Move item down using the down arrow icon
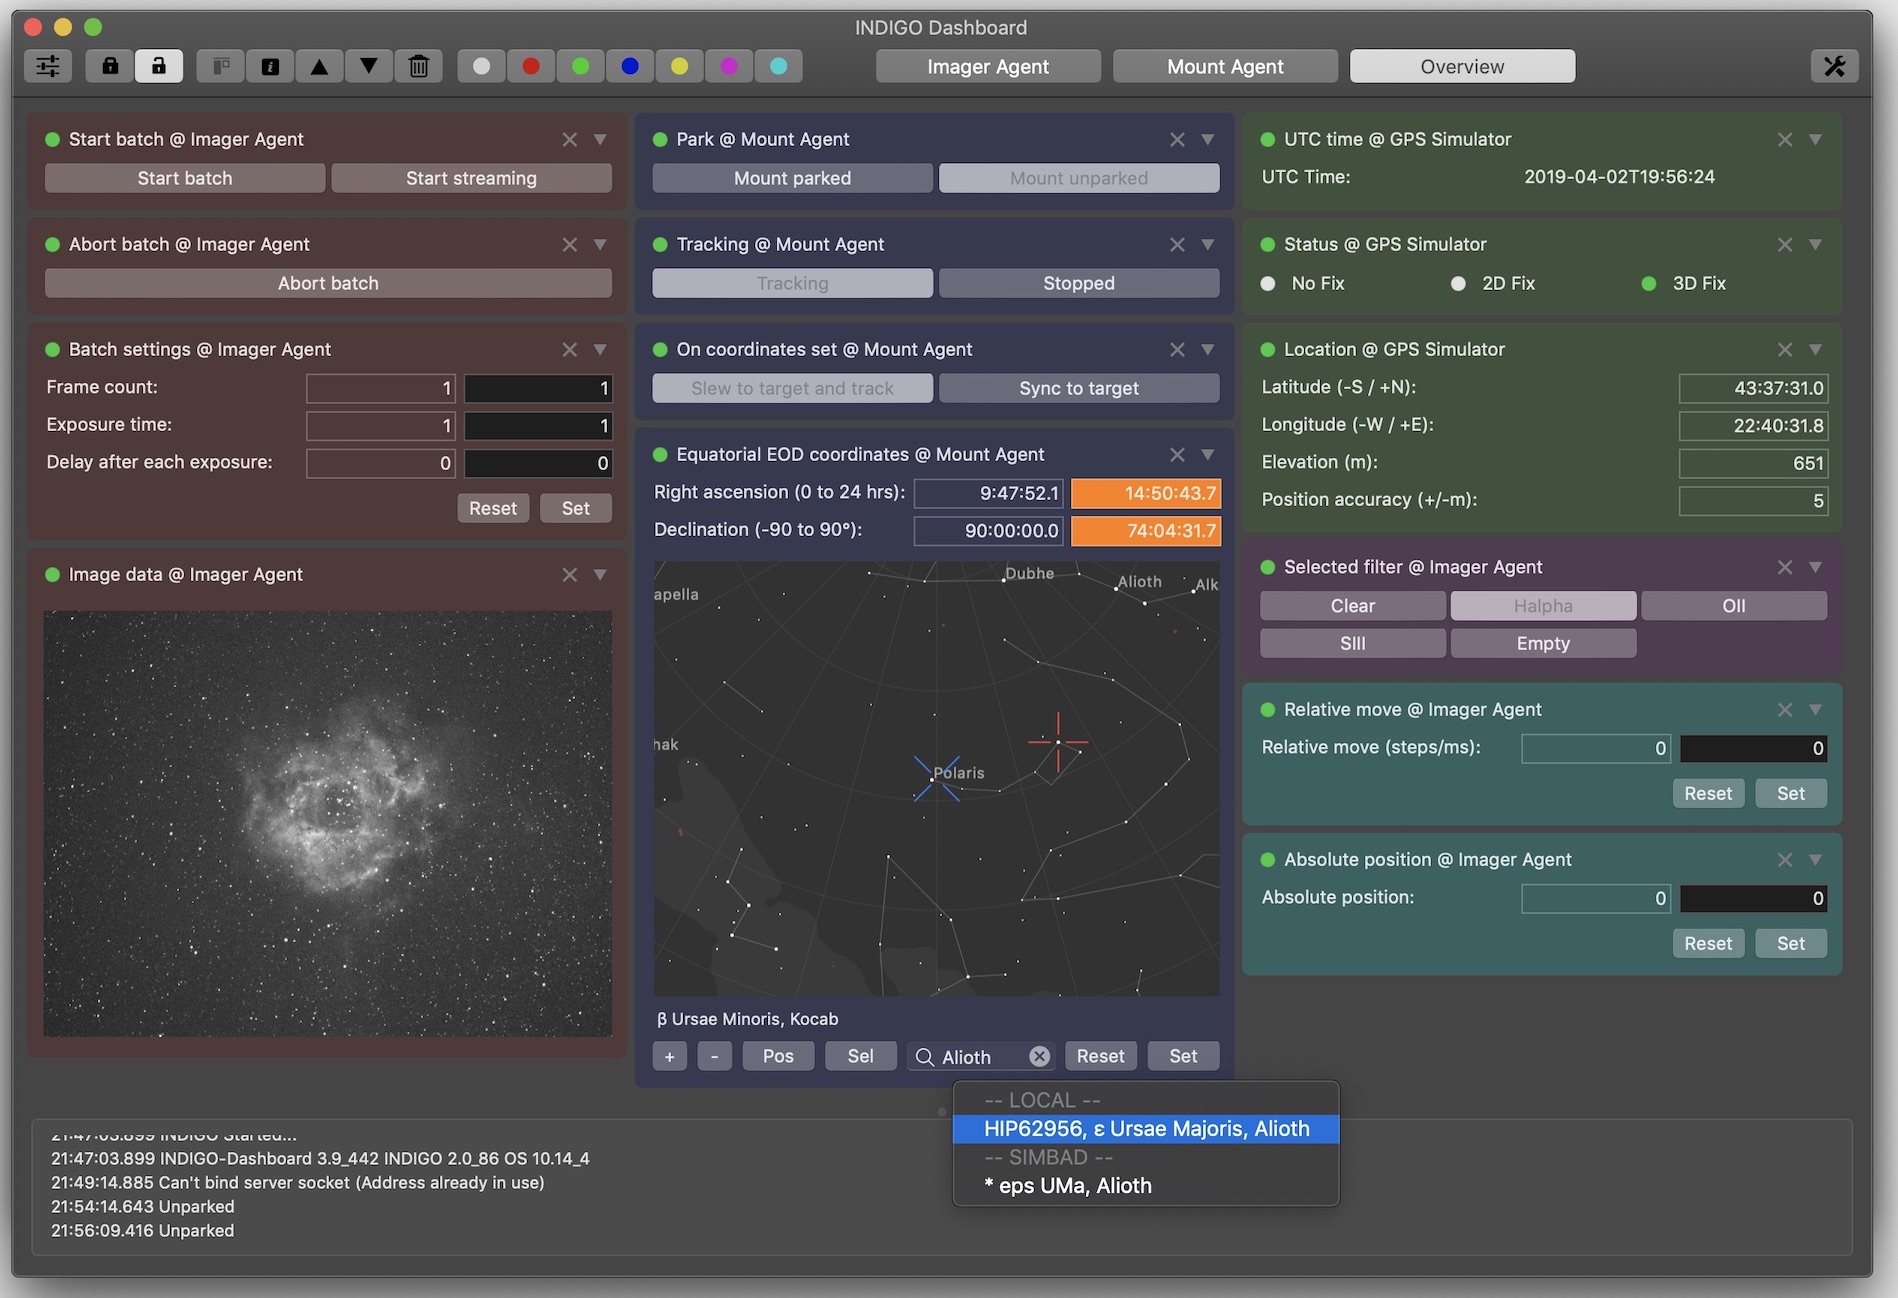This screenshot has height=1298, width=1898. coord(369,66)
